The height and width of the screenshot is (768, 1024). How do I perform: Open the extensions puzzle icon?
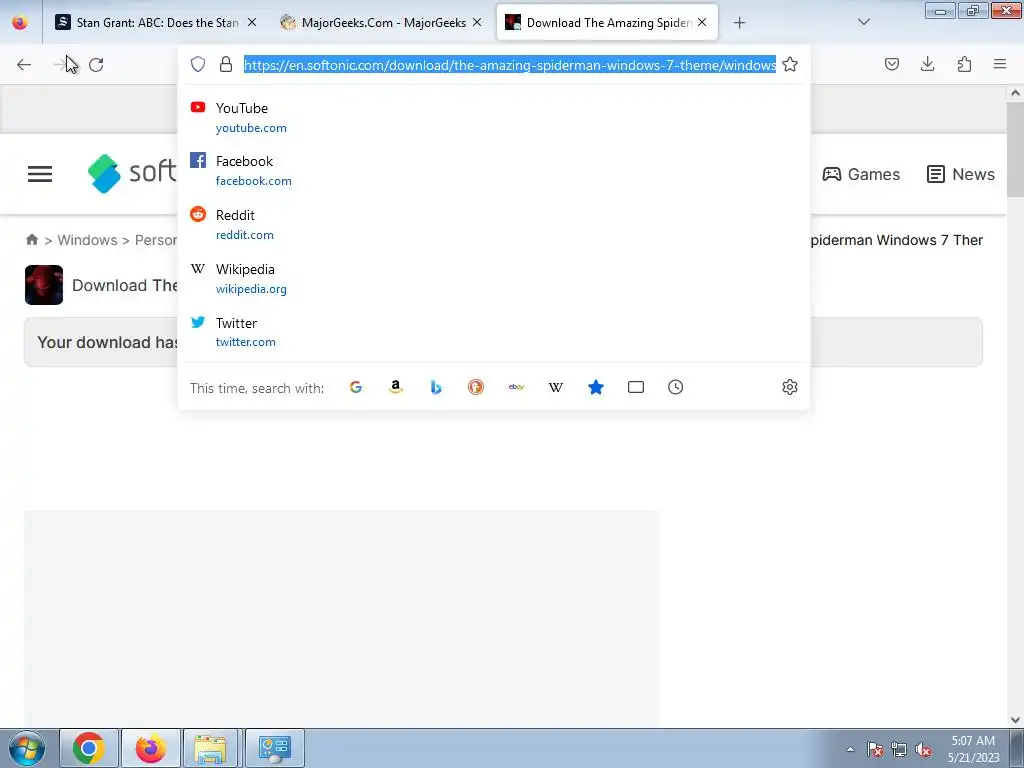pyautogui.click(x=964, y=64)
